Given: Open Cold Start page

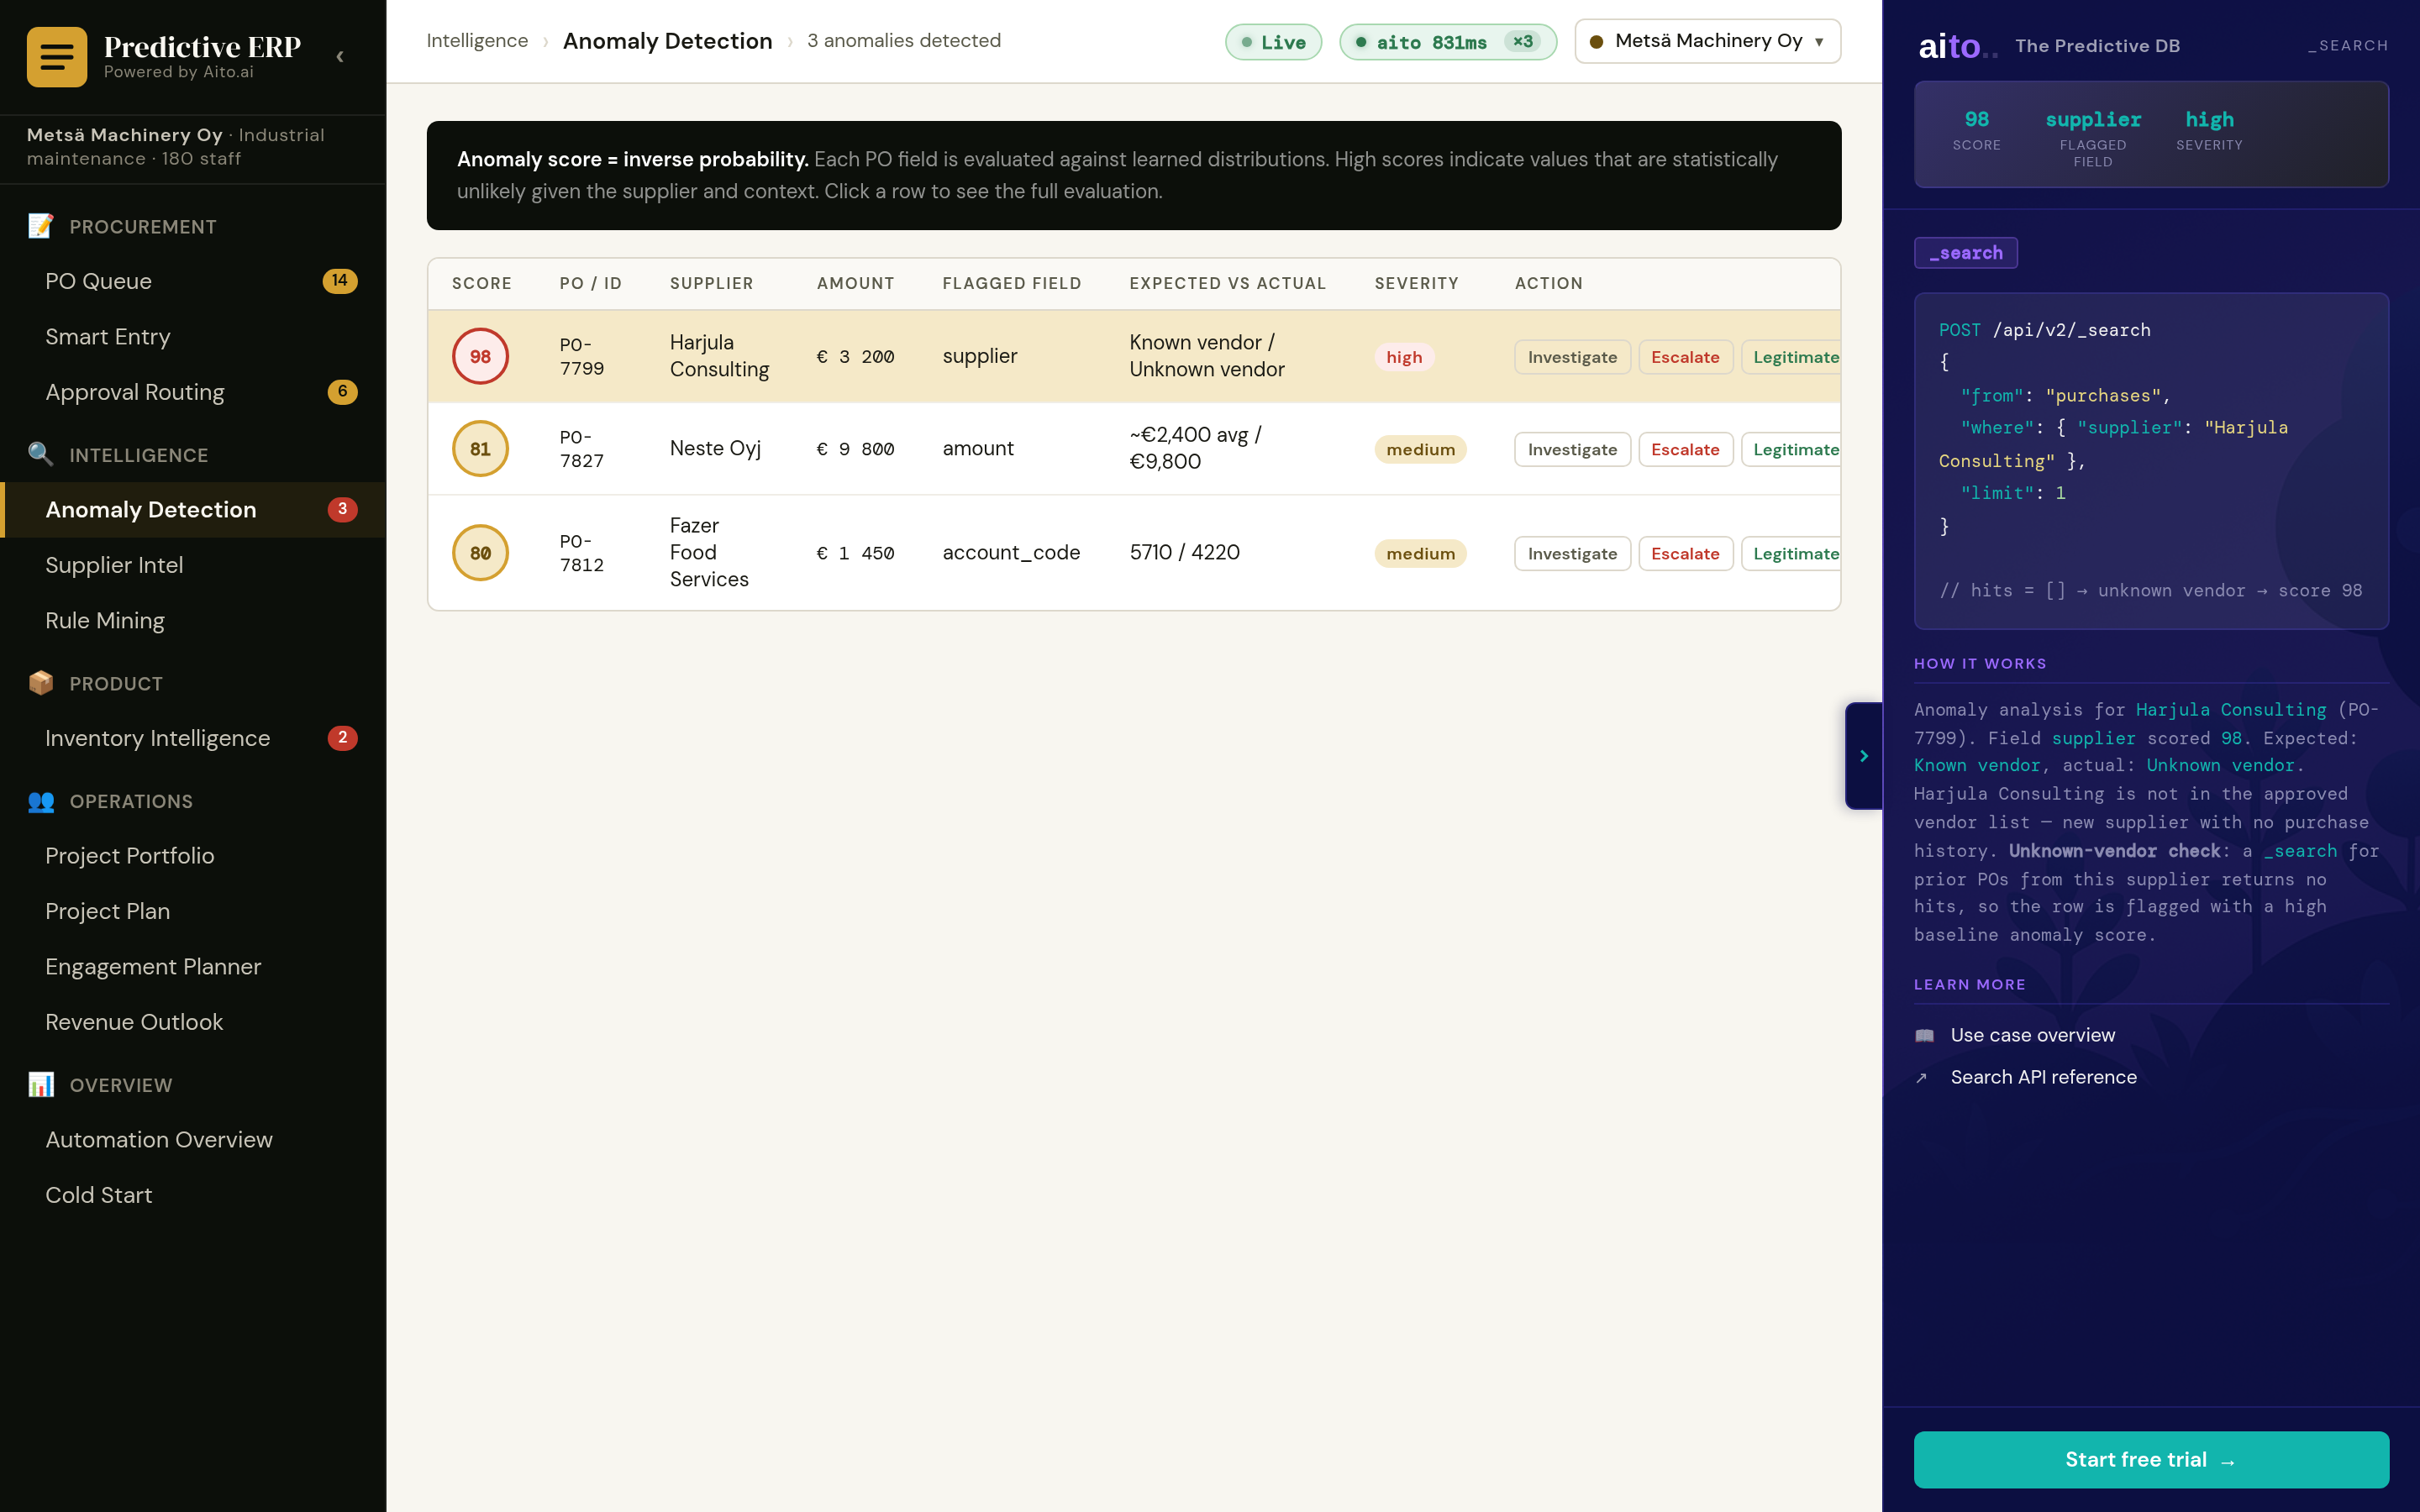Looking at the screenshot, I should point(193,1195).
